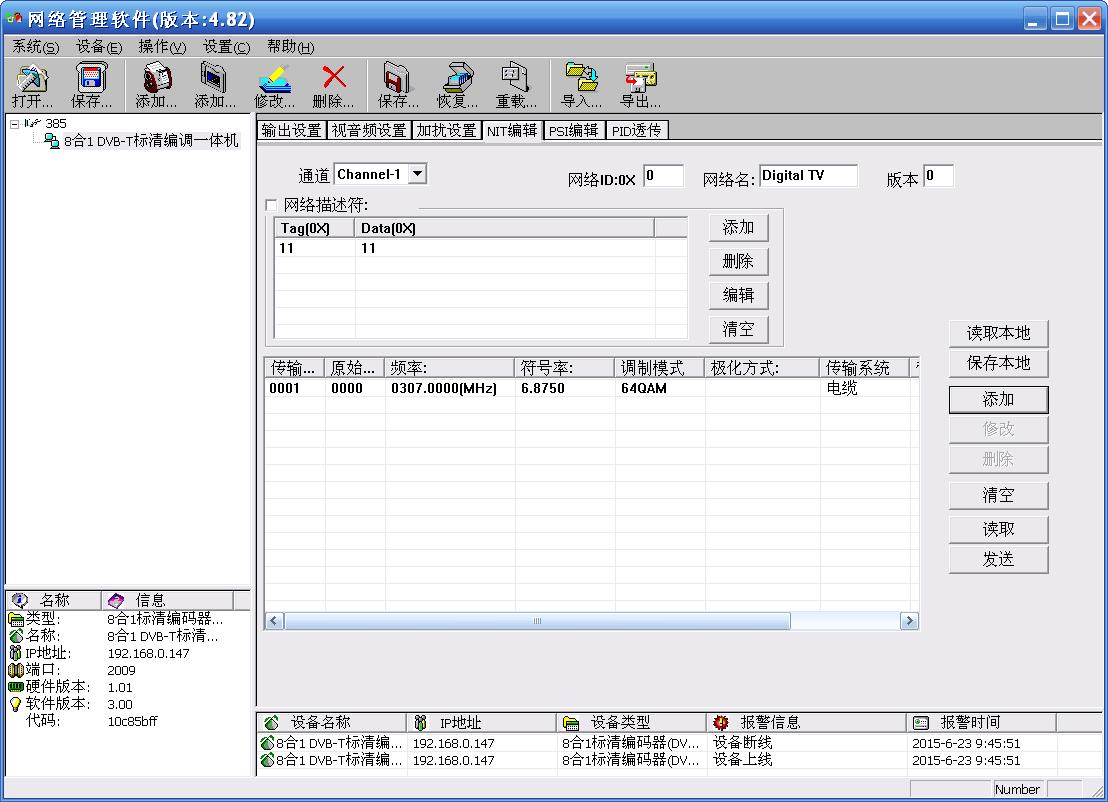Open the 设置(C) menu
1108x802 pixels.
coord(226,47)
